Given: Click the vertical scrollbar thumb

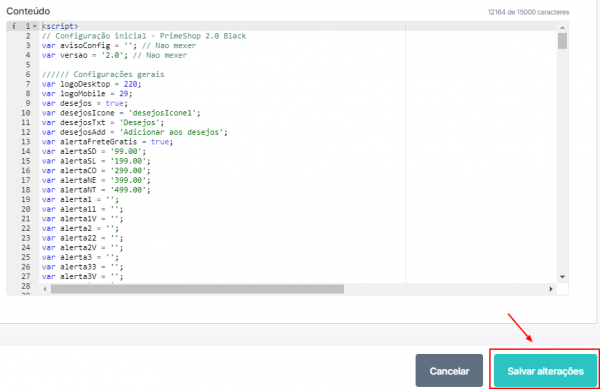Looking at the screenshot, I should [x=562, y=41].
